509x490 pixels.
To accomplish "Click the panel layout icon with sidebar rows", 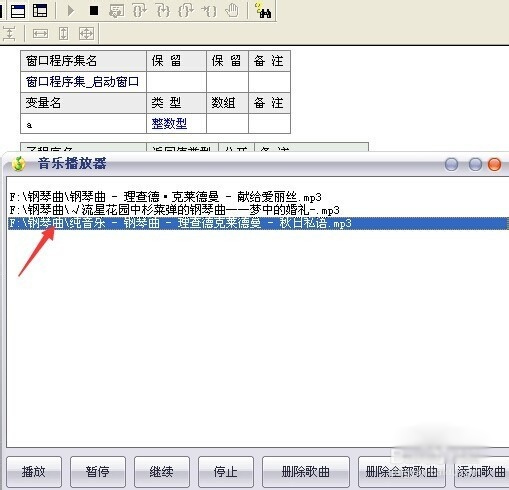I will click(x=40, y=11).
